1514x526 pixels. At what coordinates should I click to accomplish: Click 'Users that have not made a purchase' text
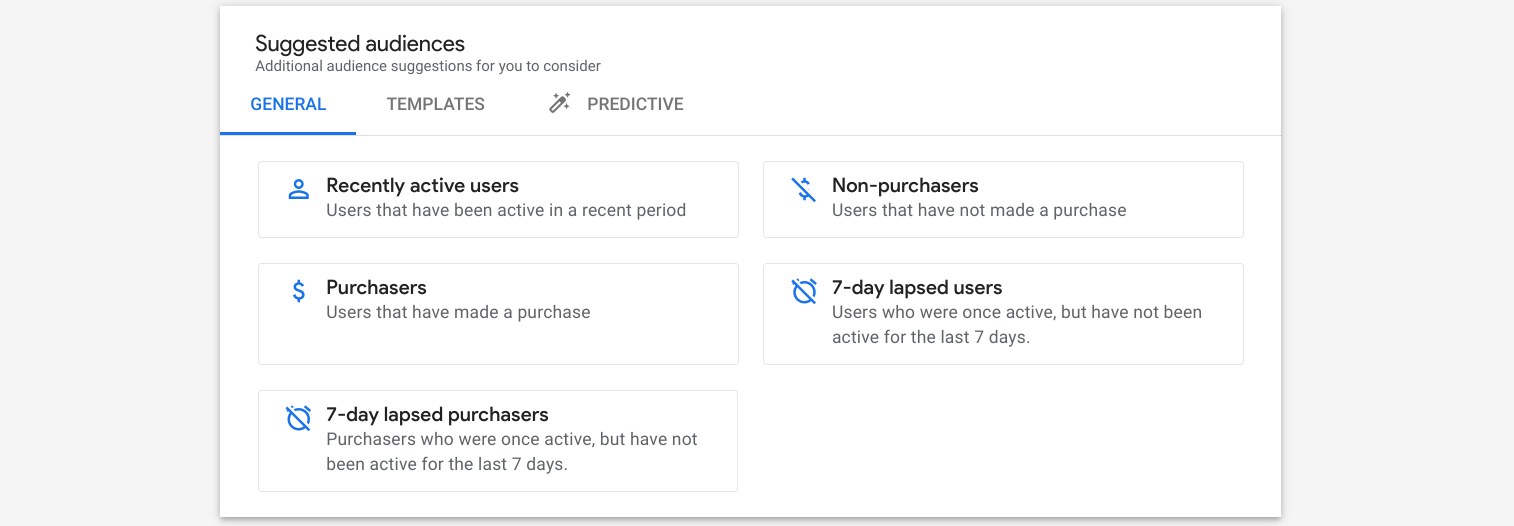point(978,211)
